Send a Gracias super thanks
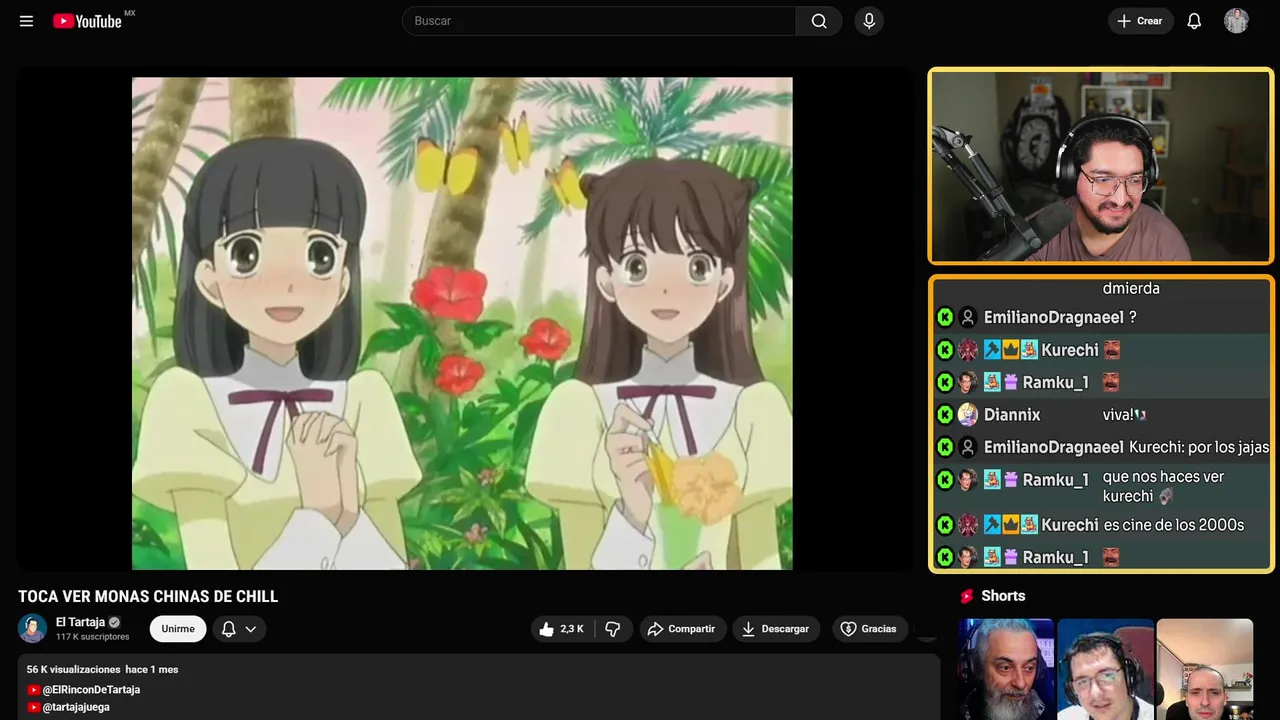The width and height of the screenshot is (1280, 720). click(x=870, y=629)
